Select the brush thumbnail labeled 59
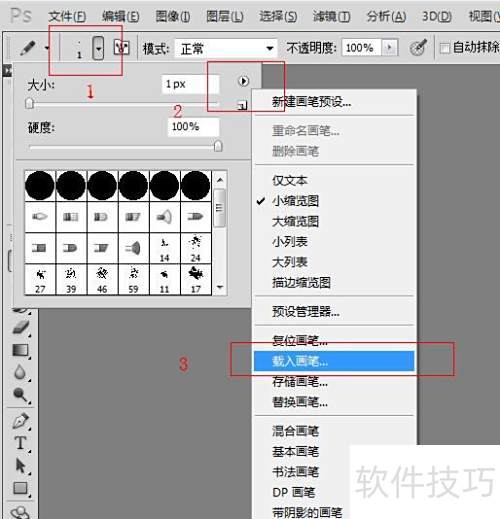This screenshot has height=519, width=500. coord(133,280)
